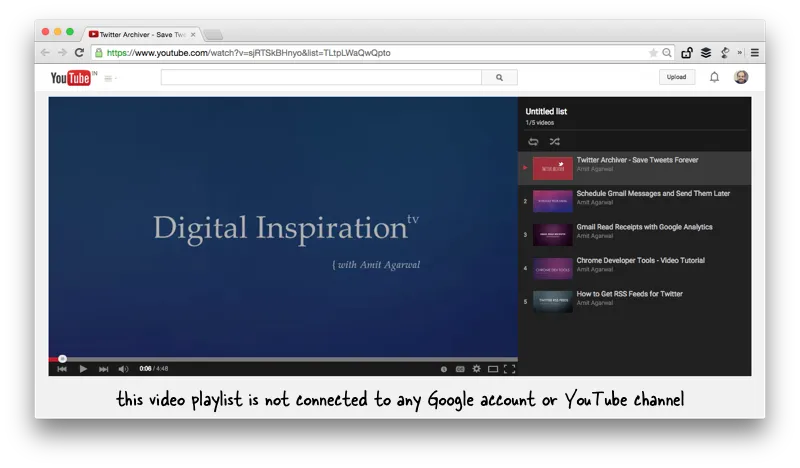Toggle playlist repeat loop

tap(533, 141)
